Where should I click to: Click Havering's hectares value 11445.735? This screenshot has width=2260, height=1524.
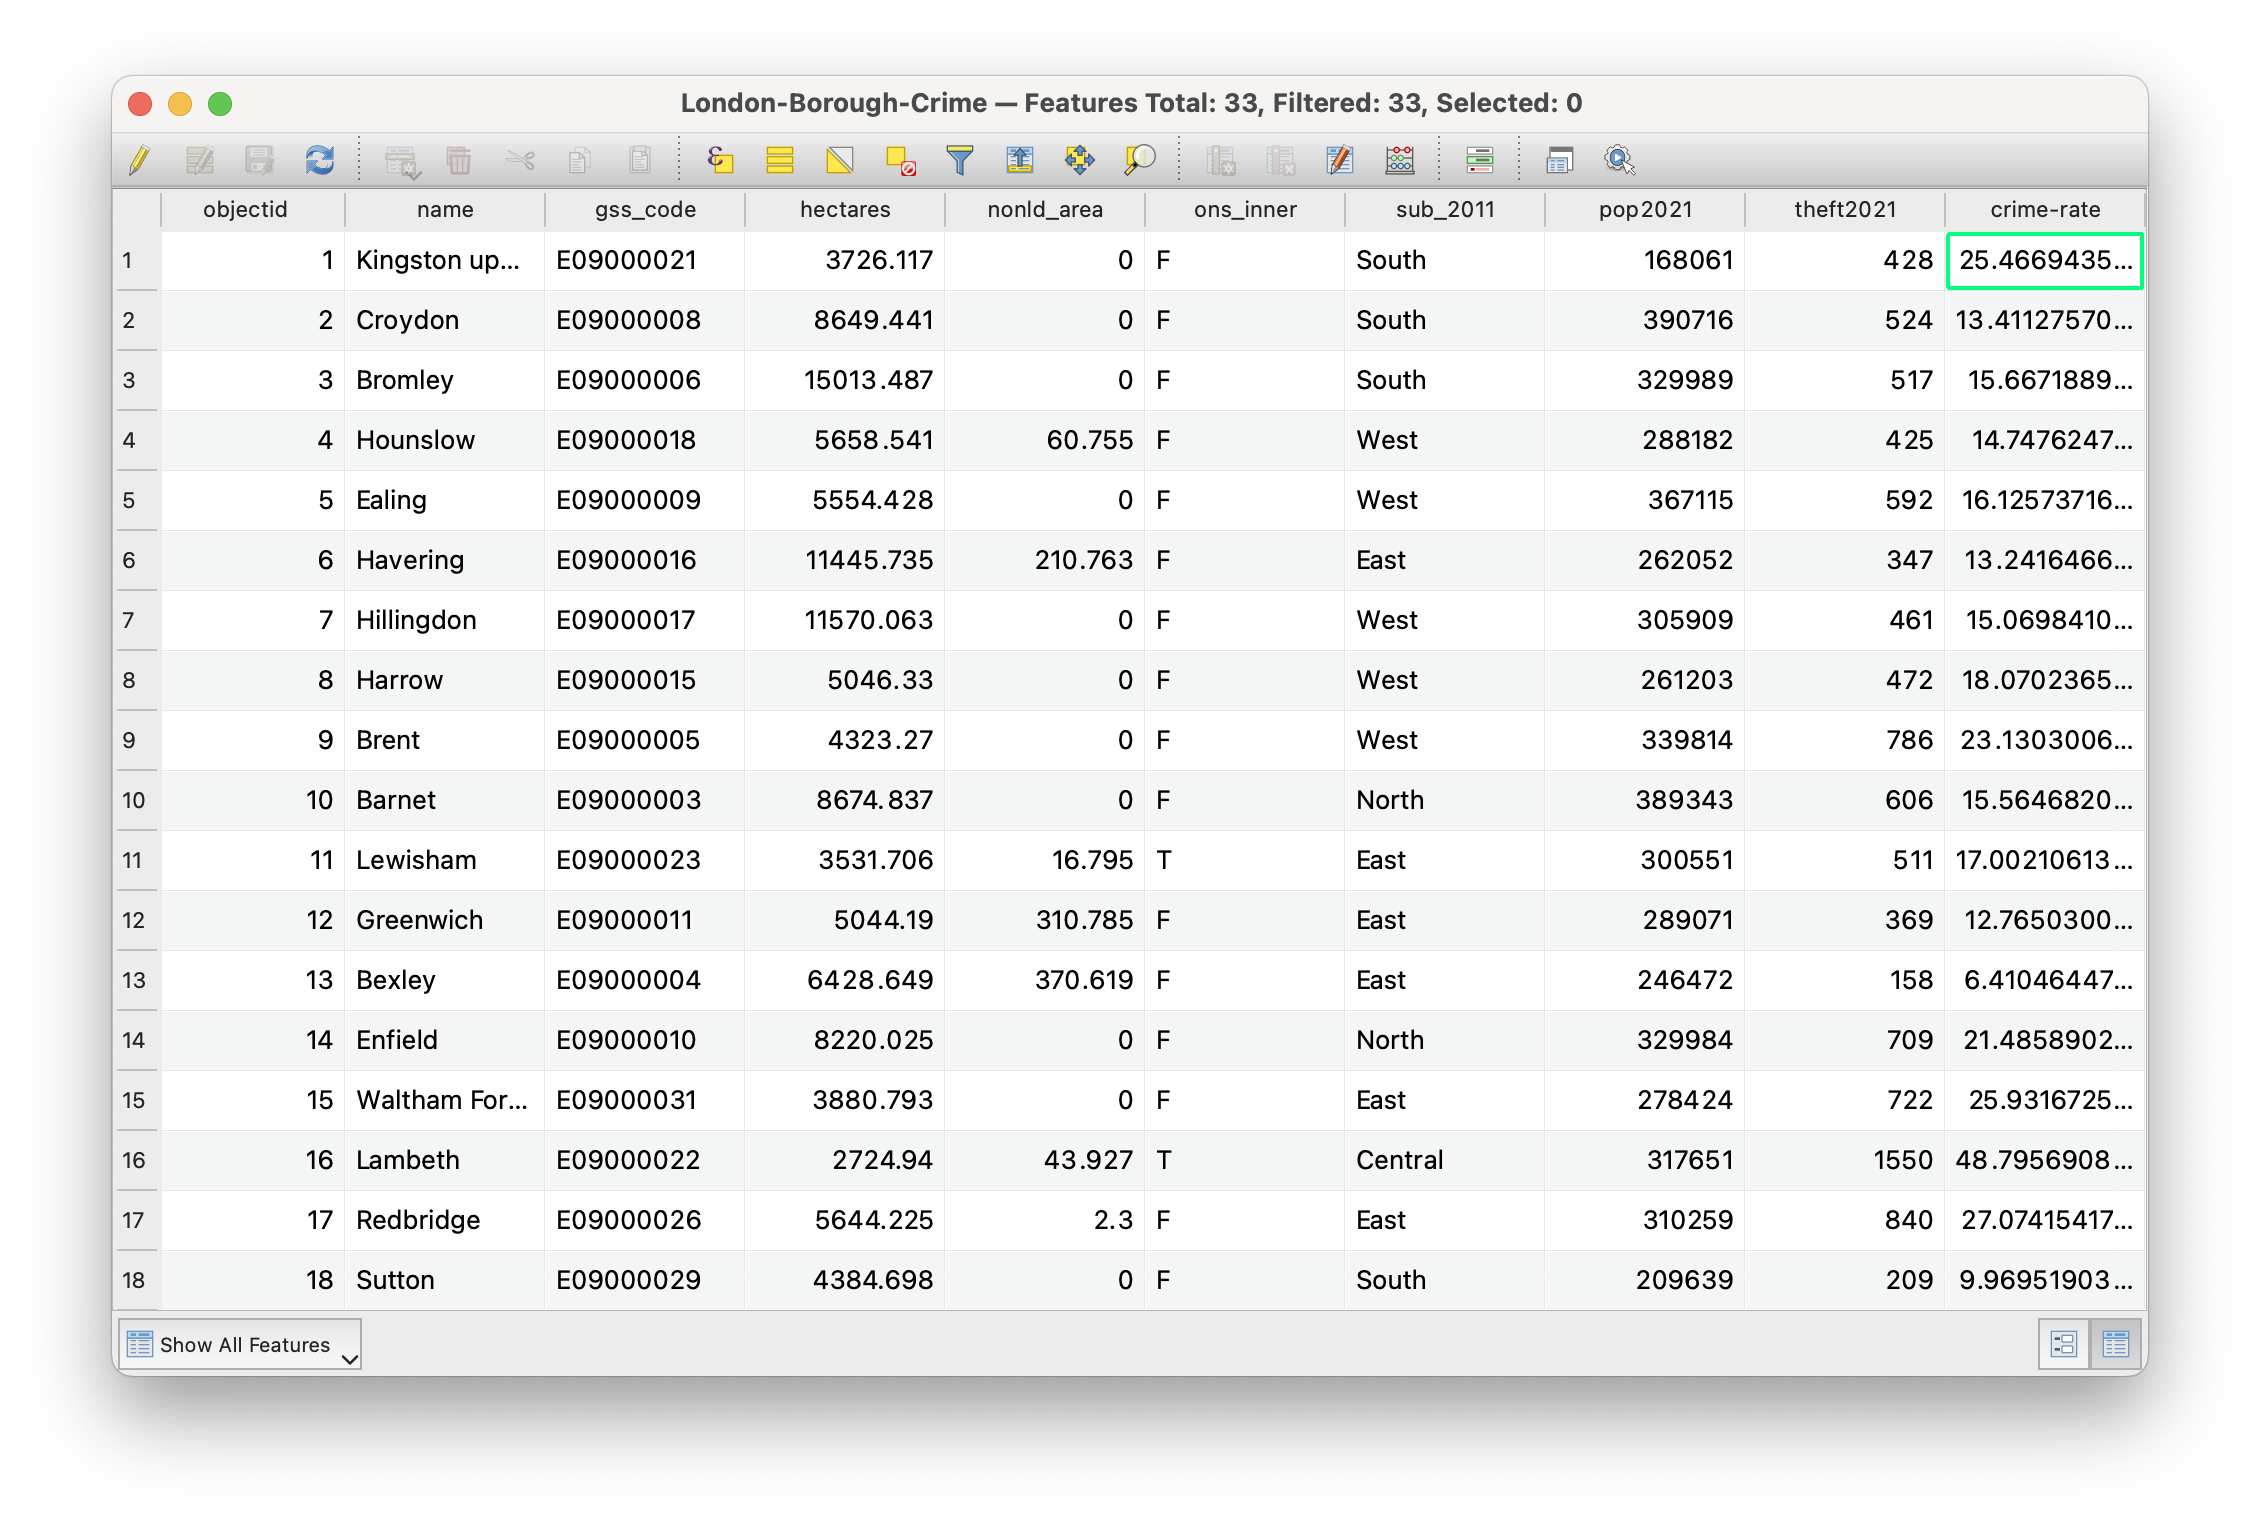point(845,561)
